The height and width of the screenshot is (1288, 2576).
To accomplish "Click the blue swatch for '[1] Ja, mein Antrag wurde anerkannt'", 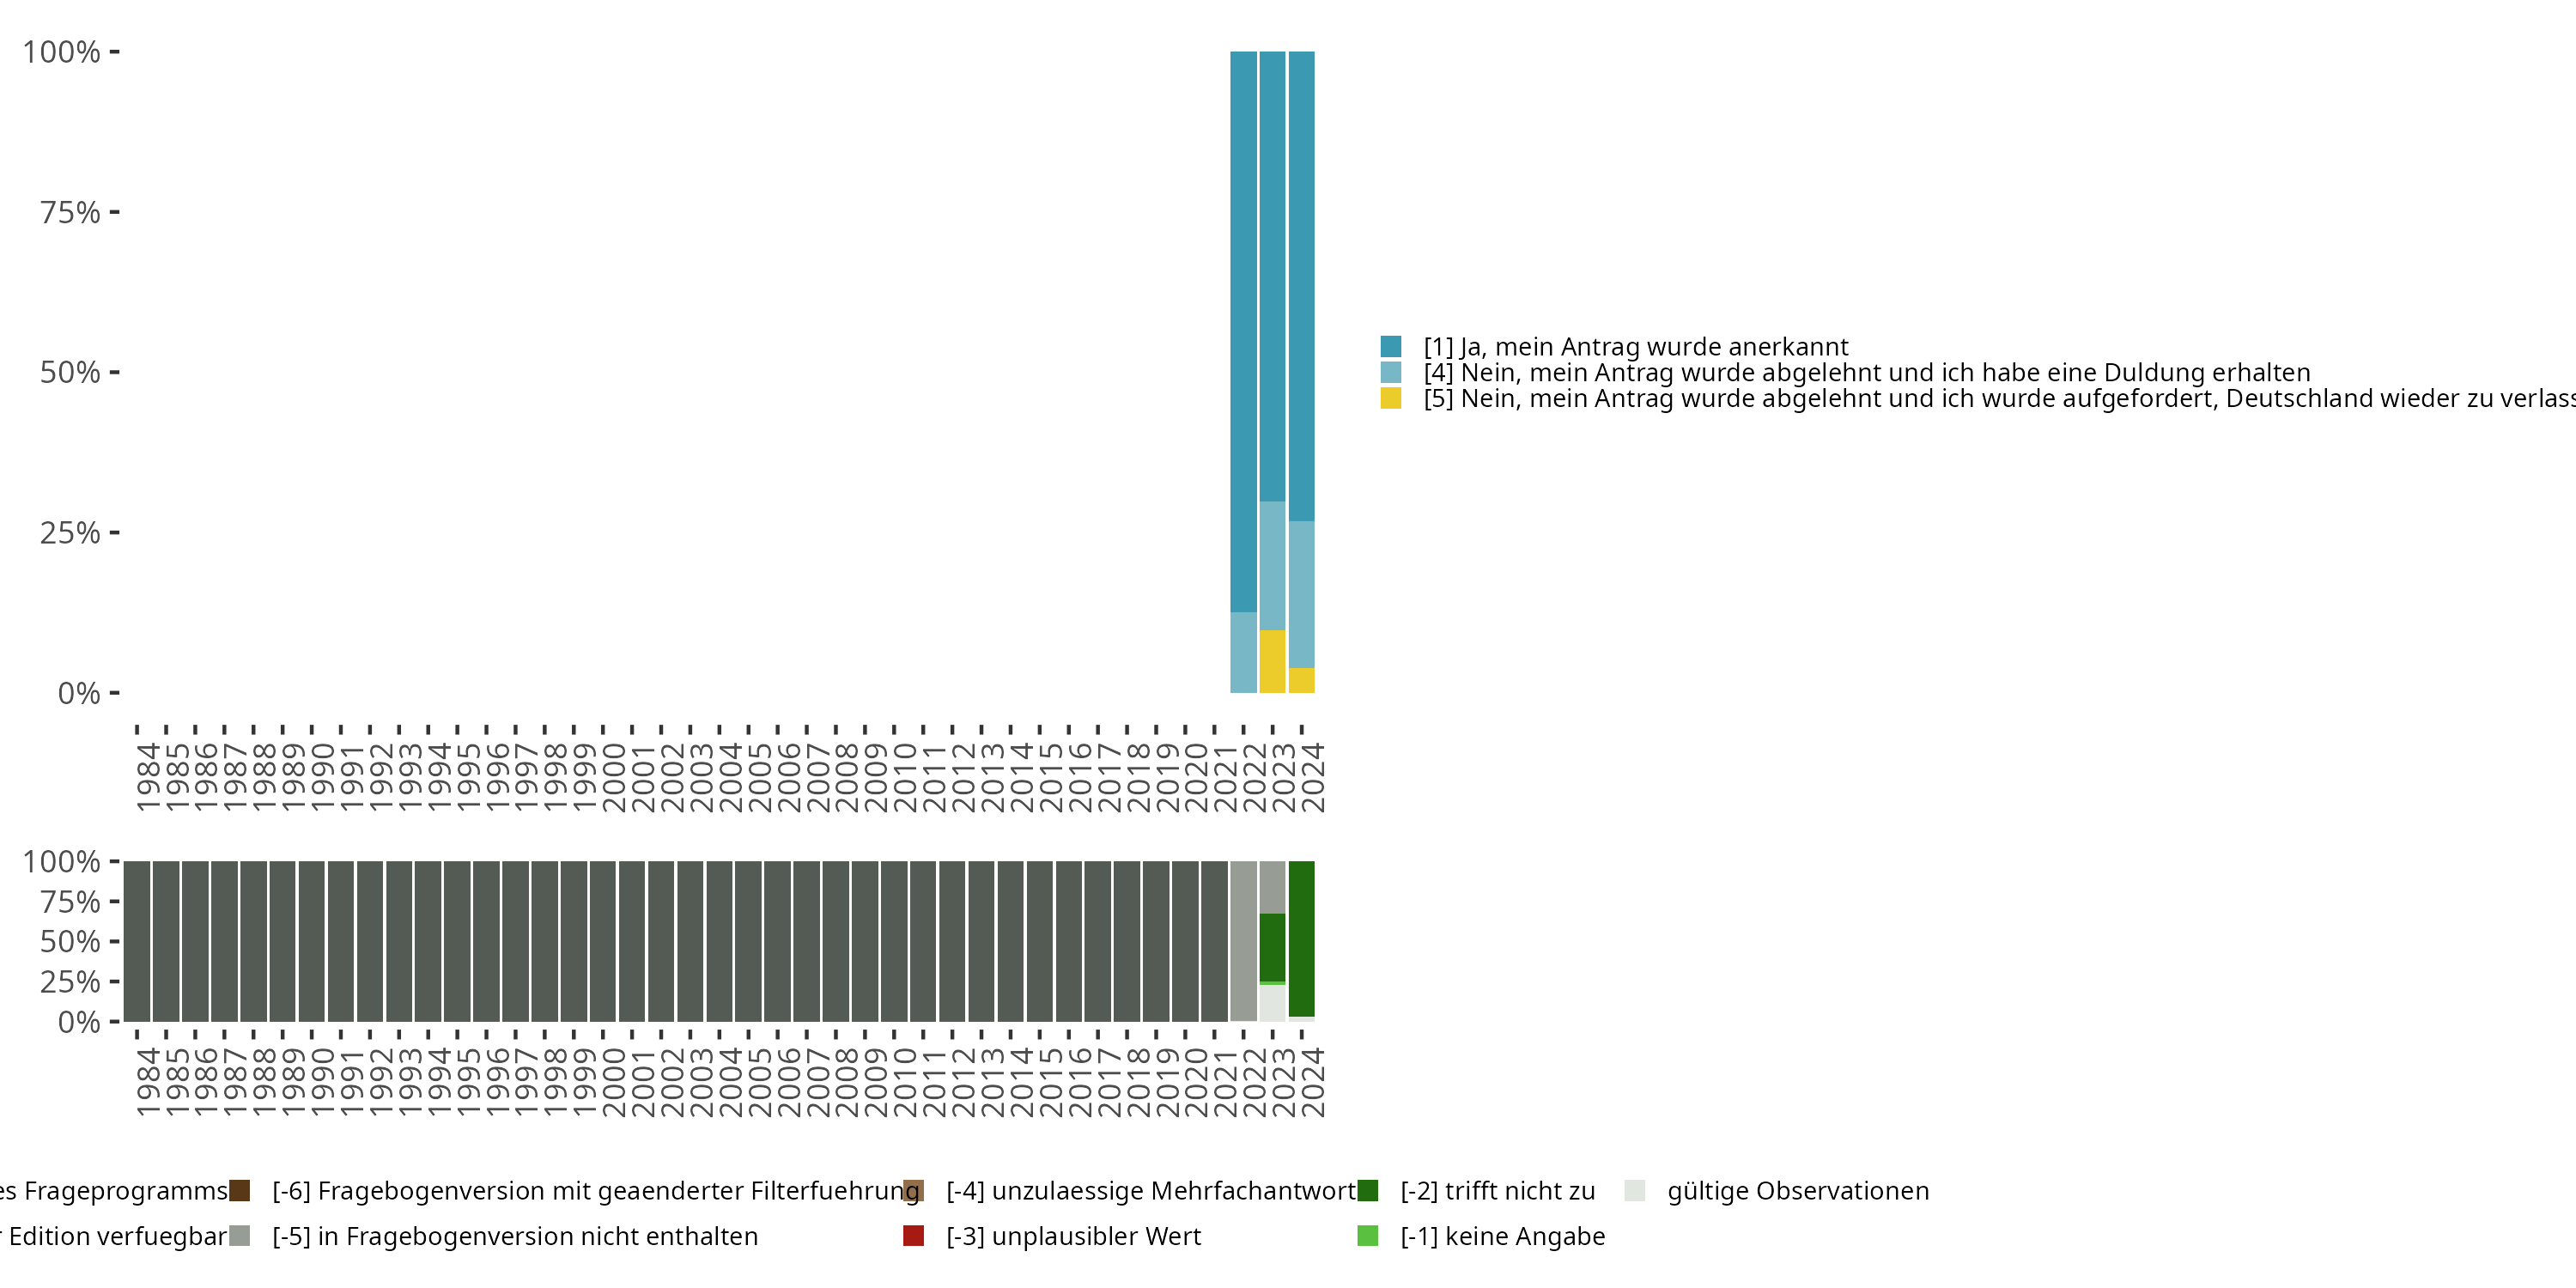I will click(1390, 347).
